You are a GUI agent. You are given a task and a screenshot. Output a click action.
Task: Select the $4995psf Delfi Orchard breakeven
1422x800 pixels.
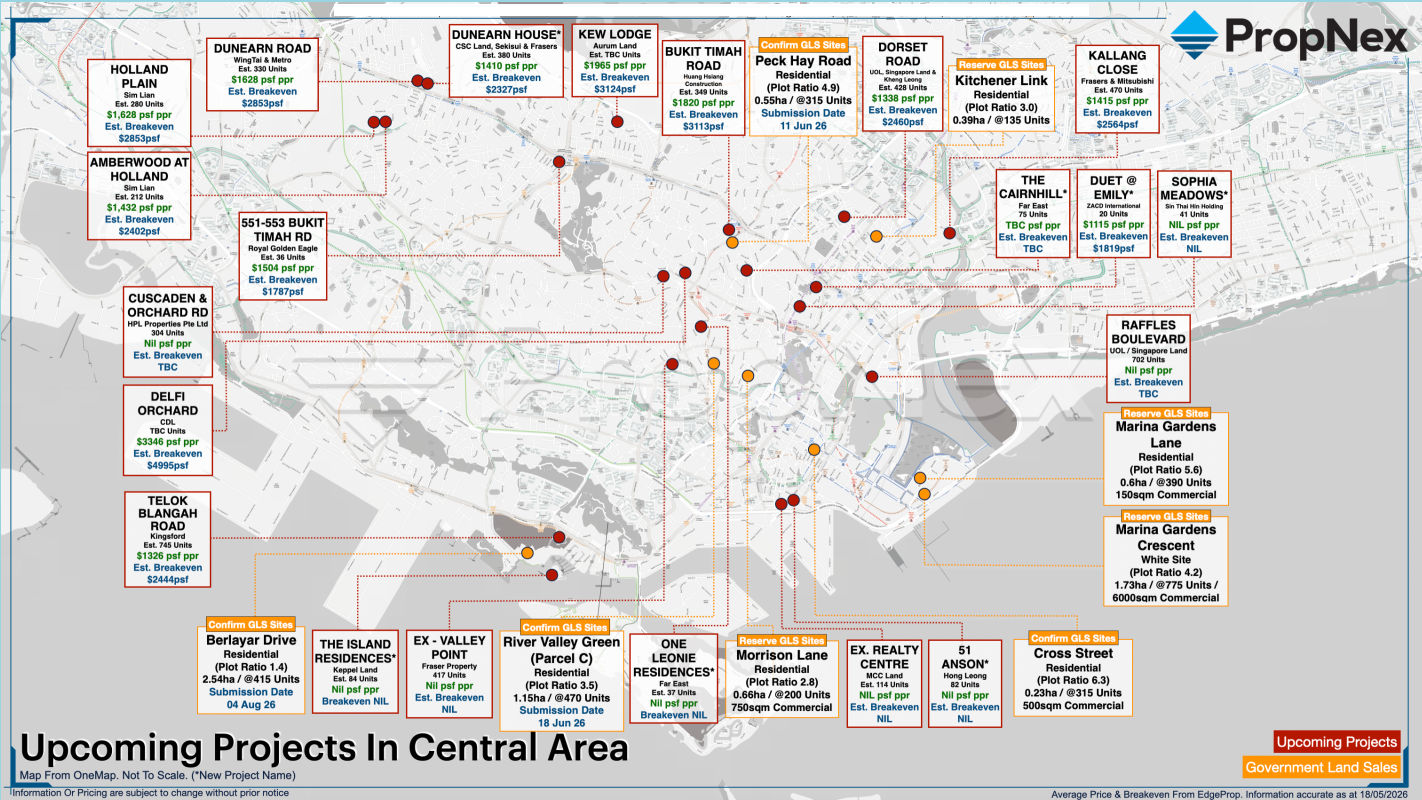tap(168, 466)
